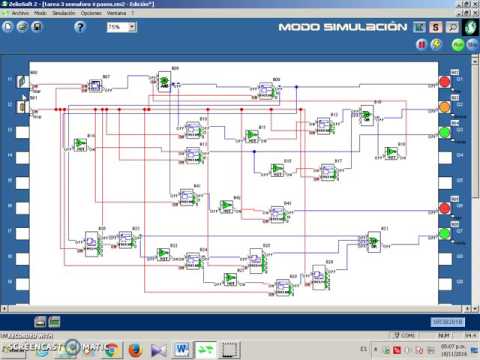
Task: Select the B08 timer block
Action: tap(266, 91)
